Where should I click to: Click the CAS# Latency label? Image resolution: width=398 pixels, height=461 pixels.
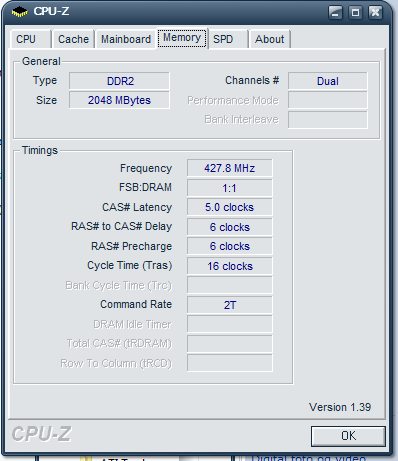coord(137,207)
